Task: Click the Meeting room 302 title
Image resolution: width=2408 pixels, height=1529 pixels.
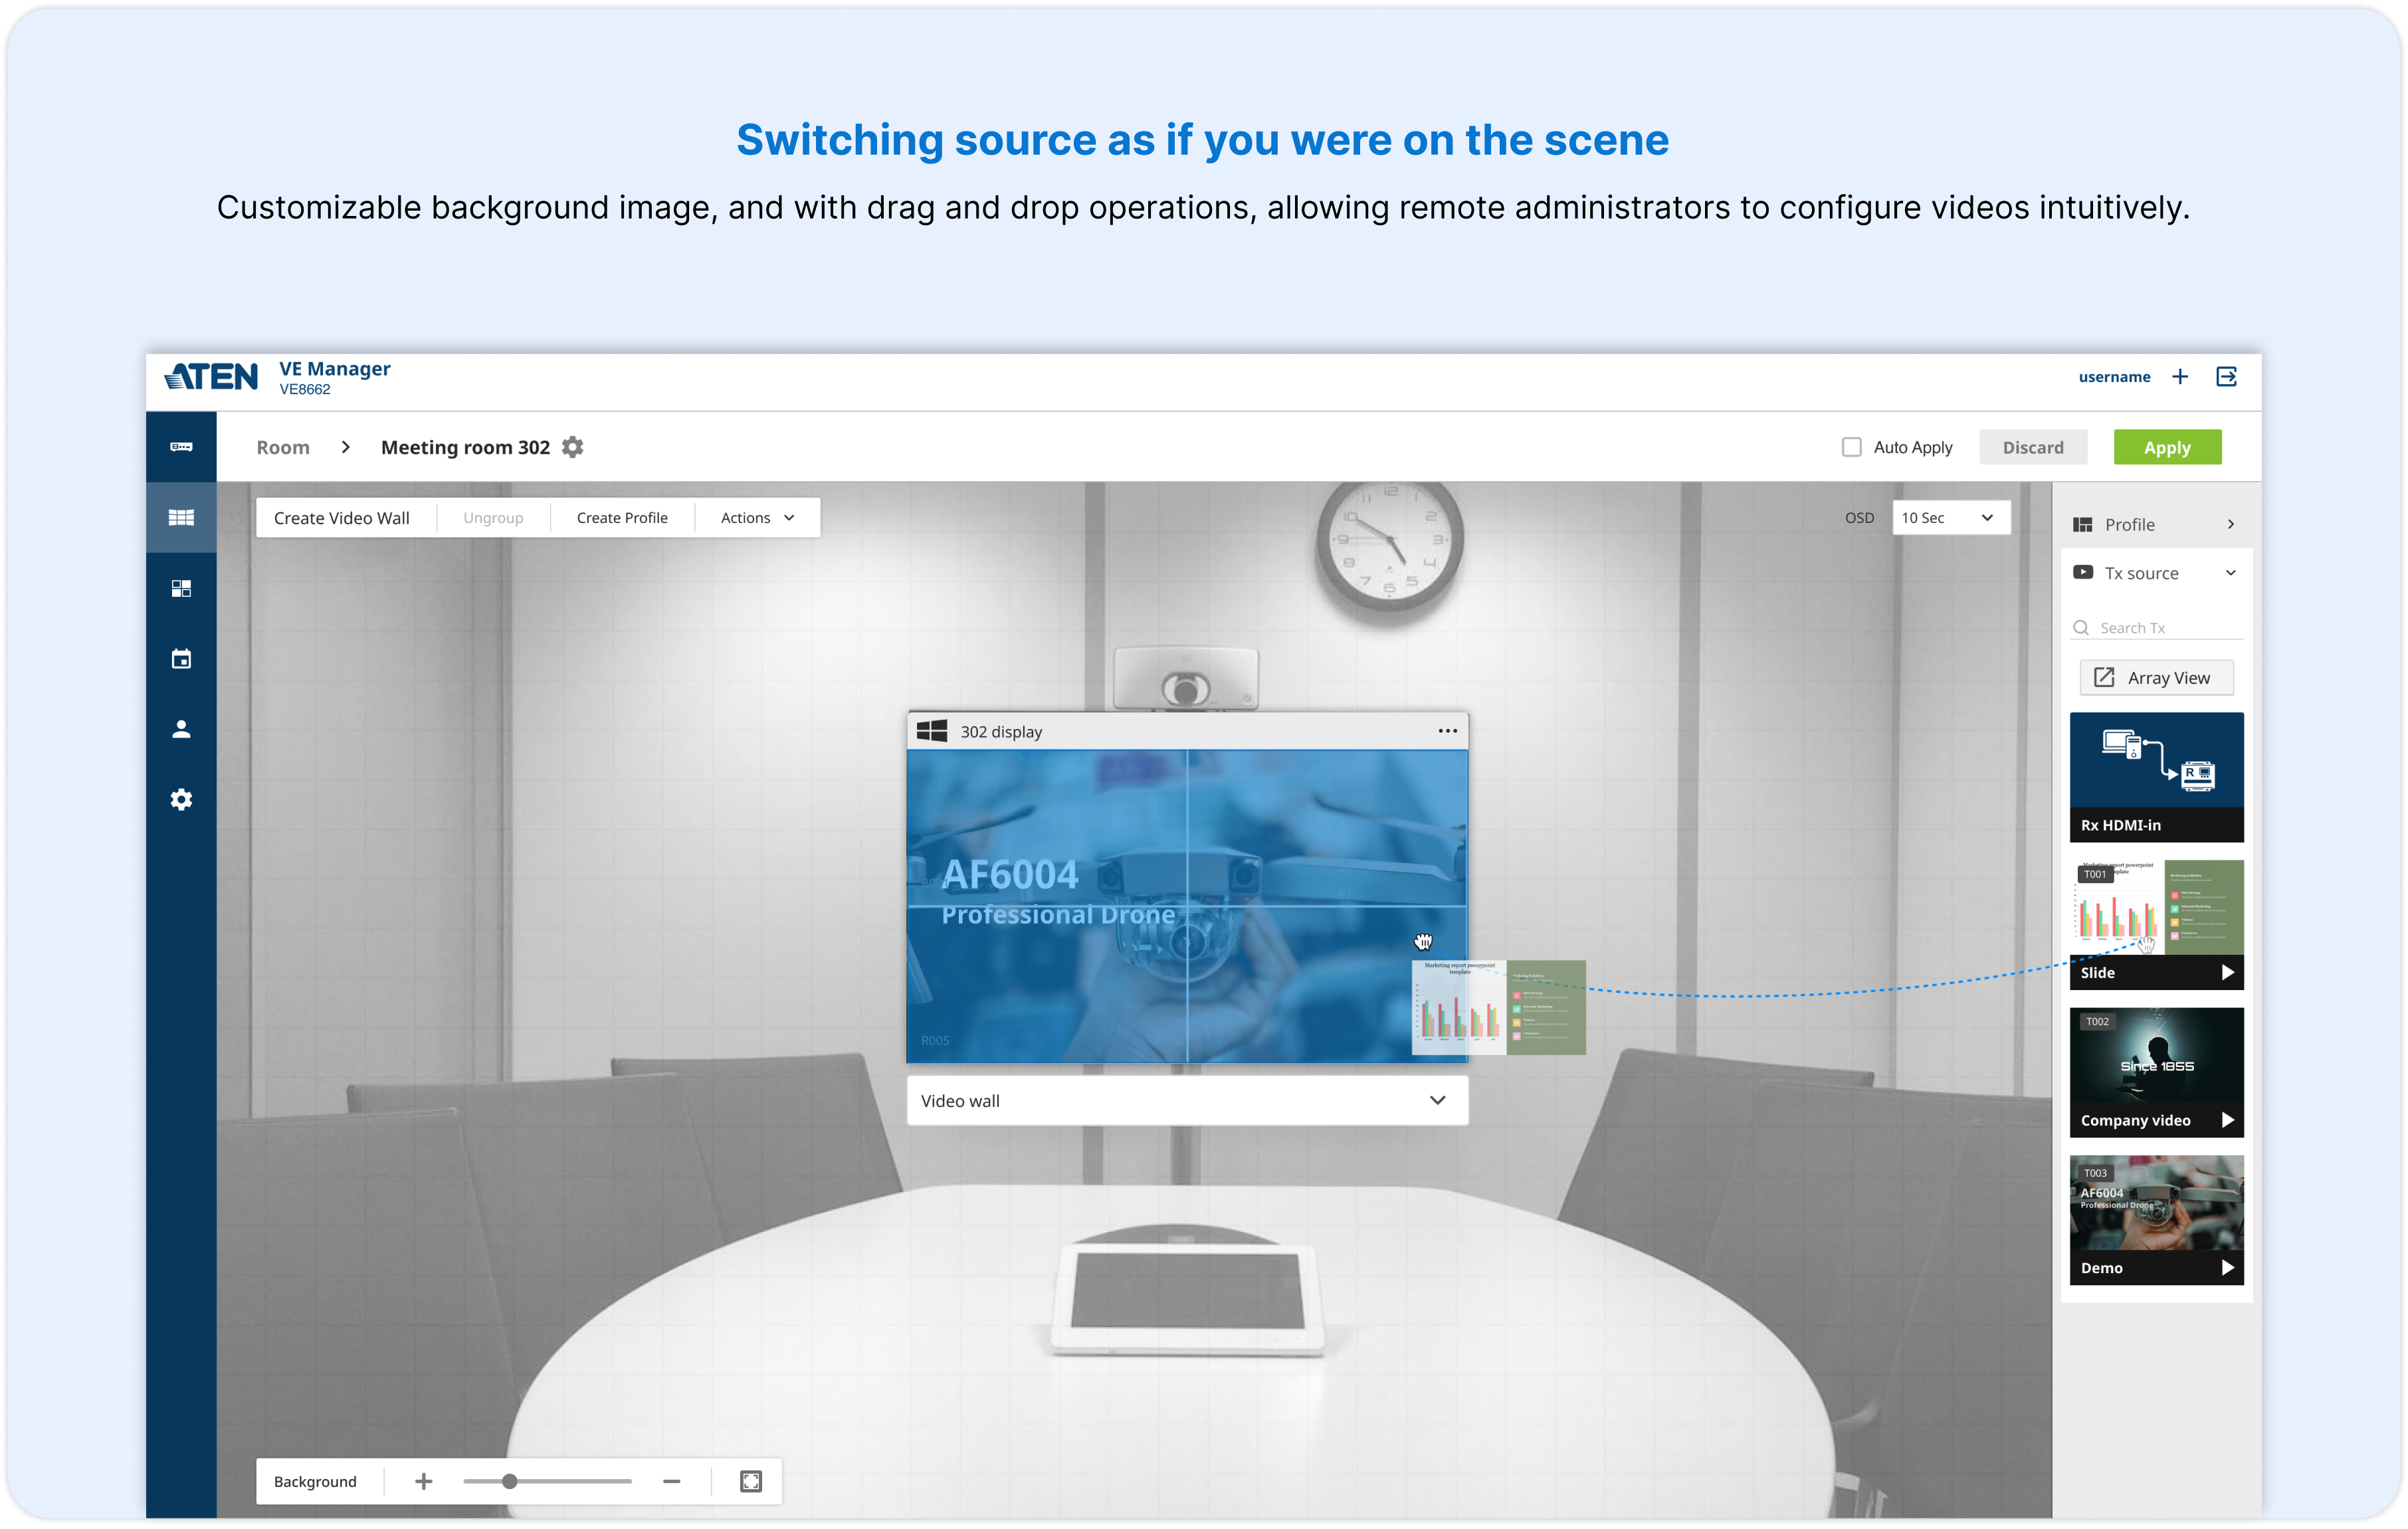Action: click(x=465, y=447)
